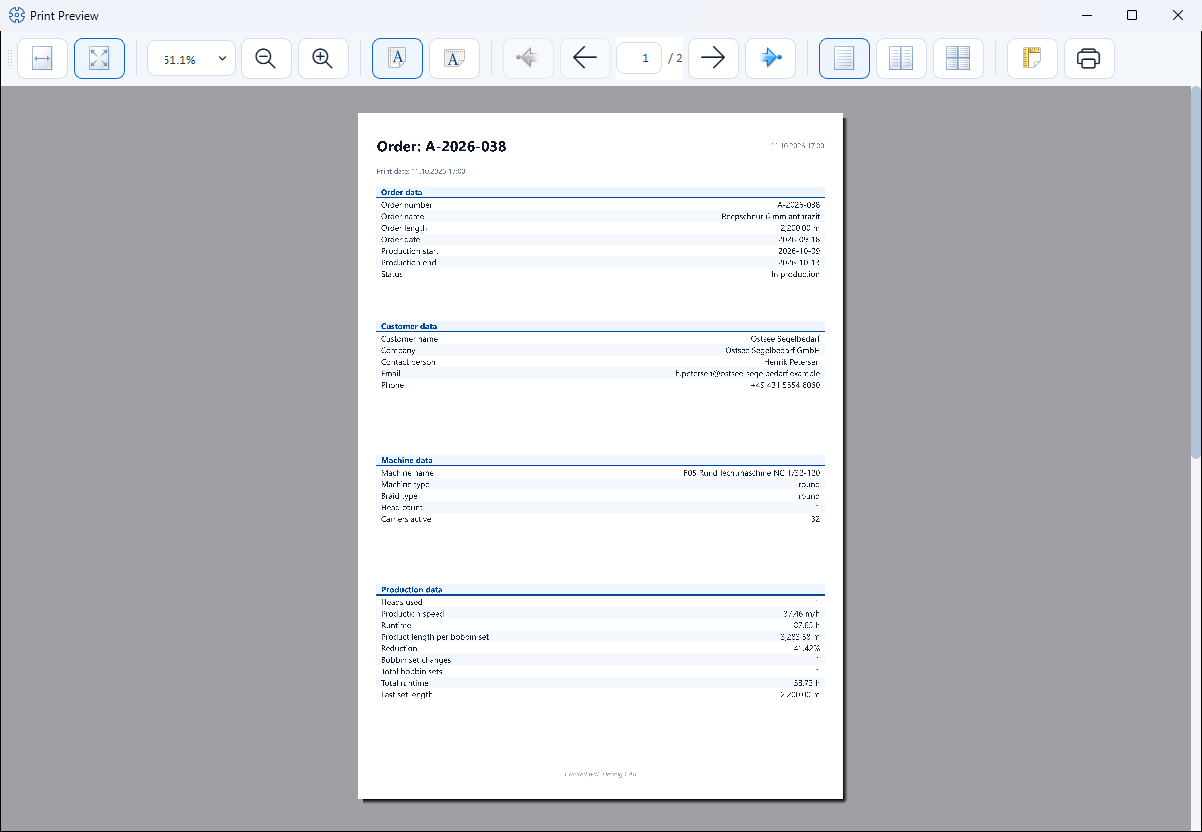Select single page layout view
Screen dimensions: 1202x832
(x=844, y=59)
